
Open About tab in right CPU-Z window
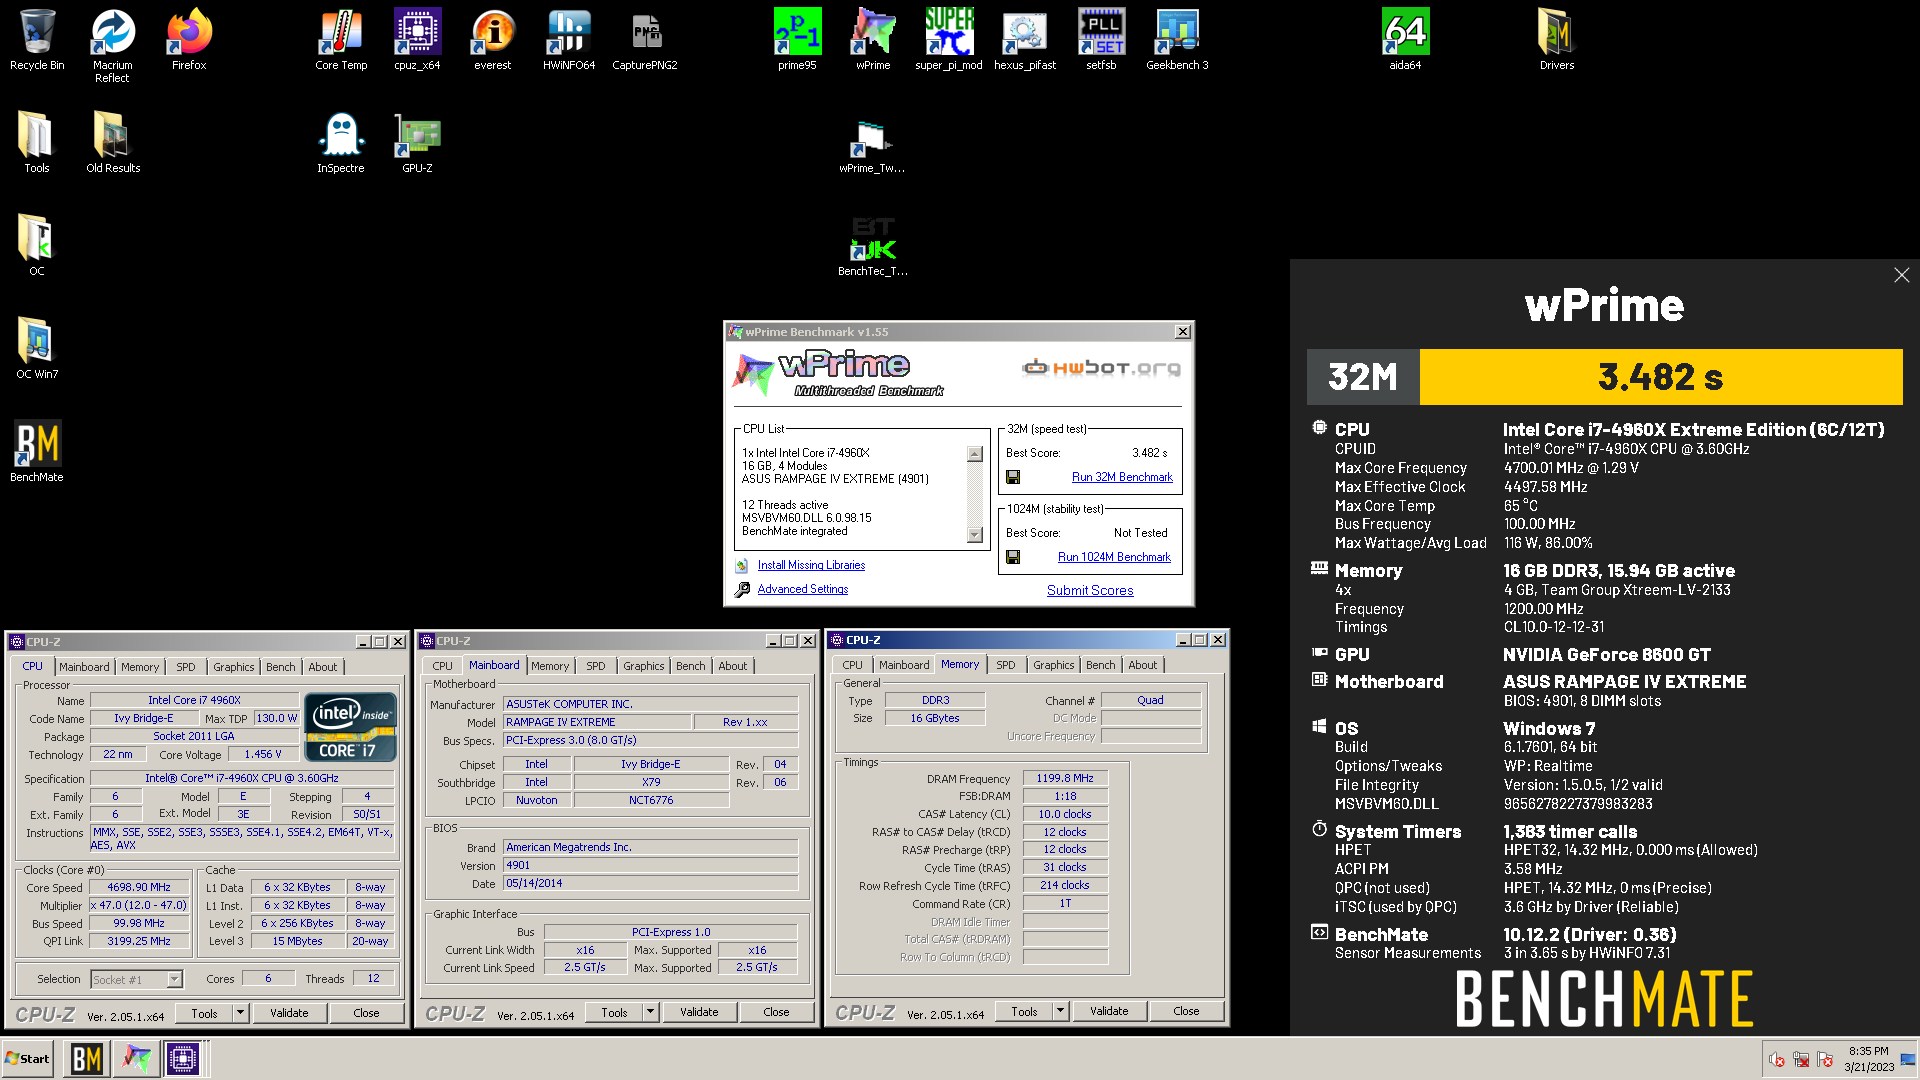coord(1143,665)
